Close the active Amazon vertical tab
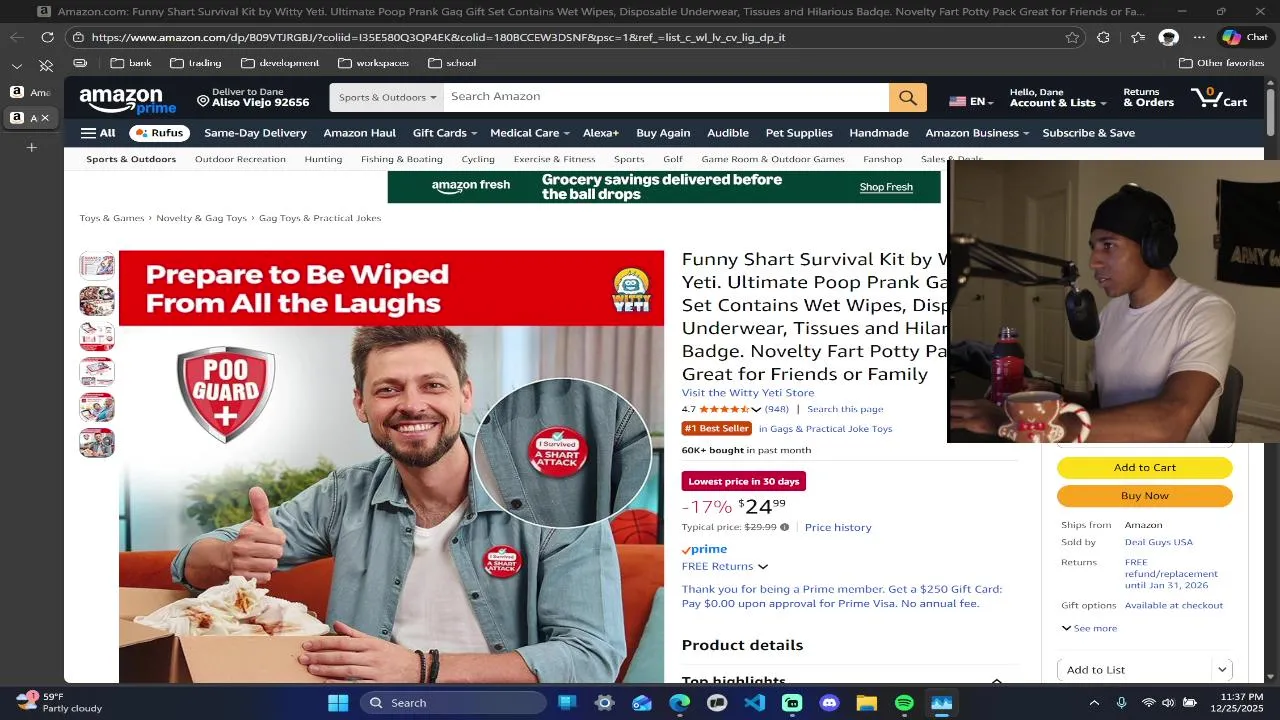The image size is (1280, 720). coord(44,118)
